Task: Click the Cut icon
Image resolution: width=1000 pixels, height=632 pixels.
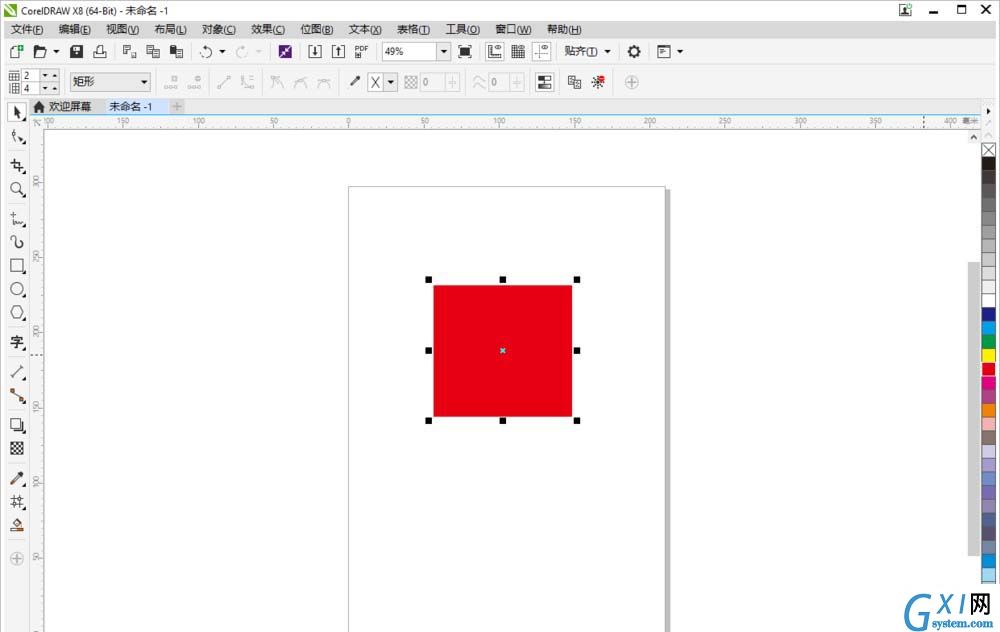Action: 129,52
